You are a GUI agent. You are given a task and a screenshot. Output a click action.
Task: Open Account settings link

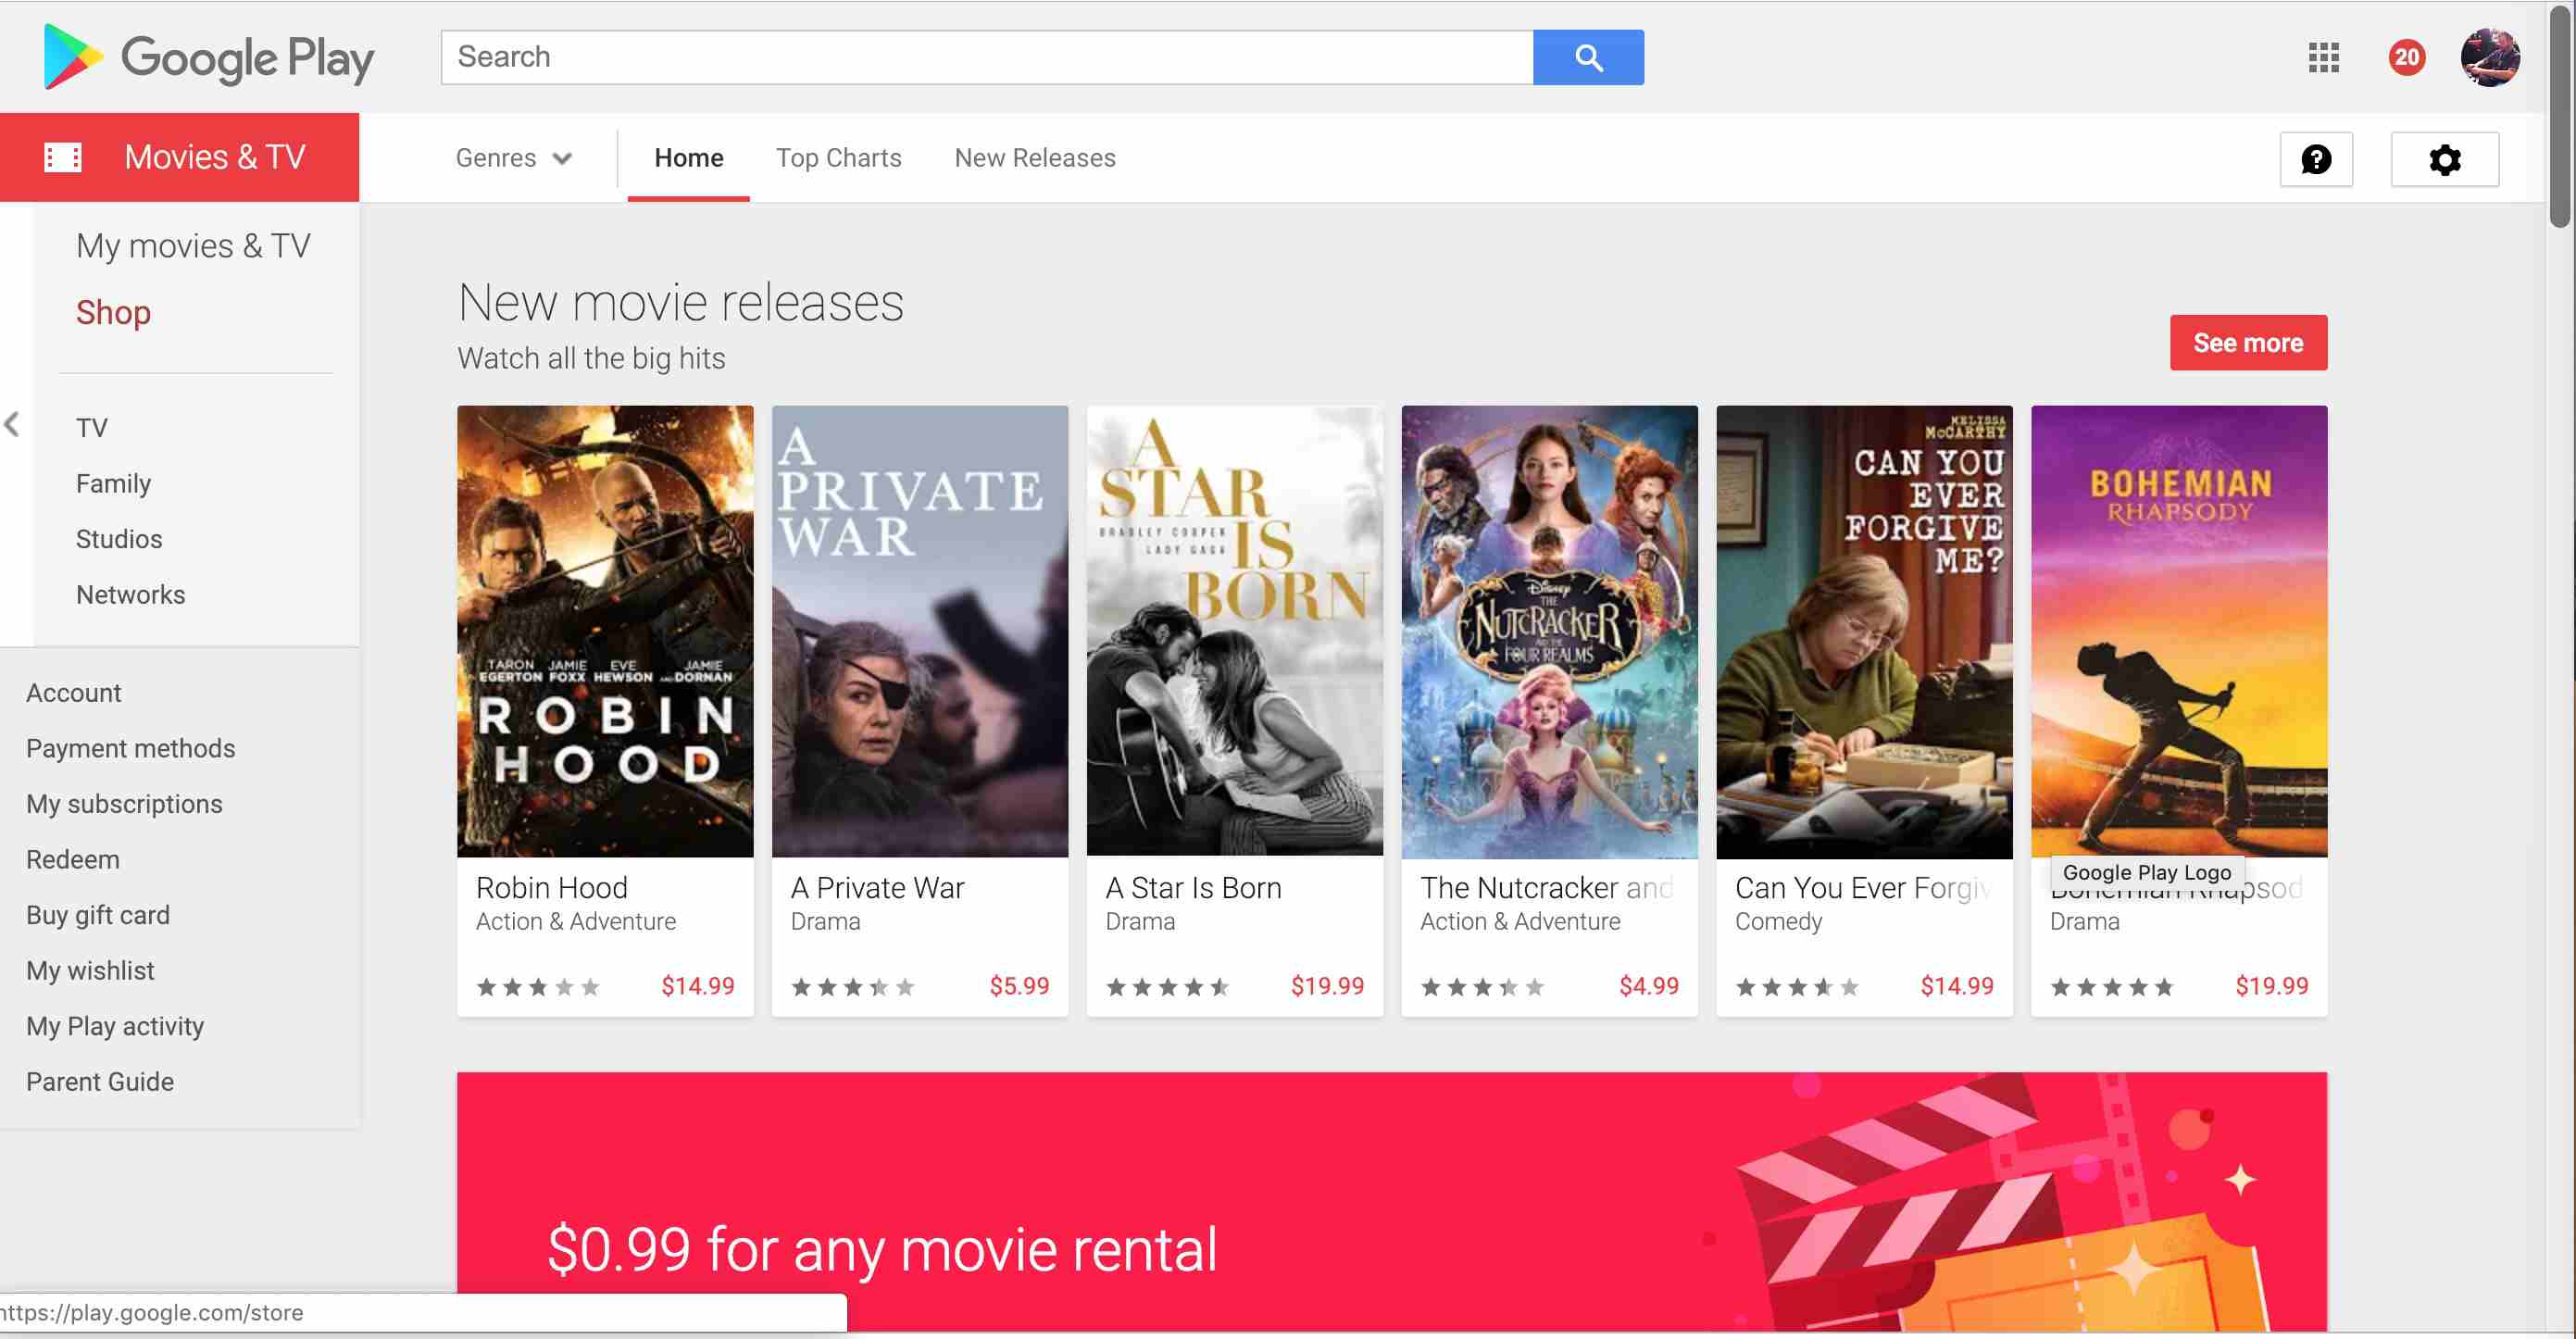(x=73, y=692)
